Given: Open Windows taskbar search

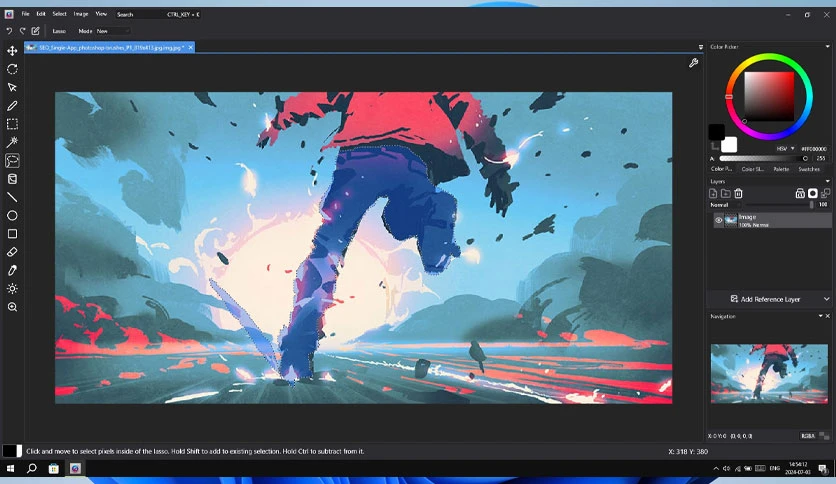Looking at the screenshot, I should [32, 469].
